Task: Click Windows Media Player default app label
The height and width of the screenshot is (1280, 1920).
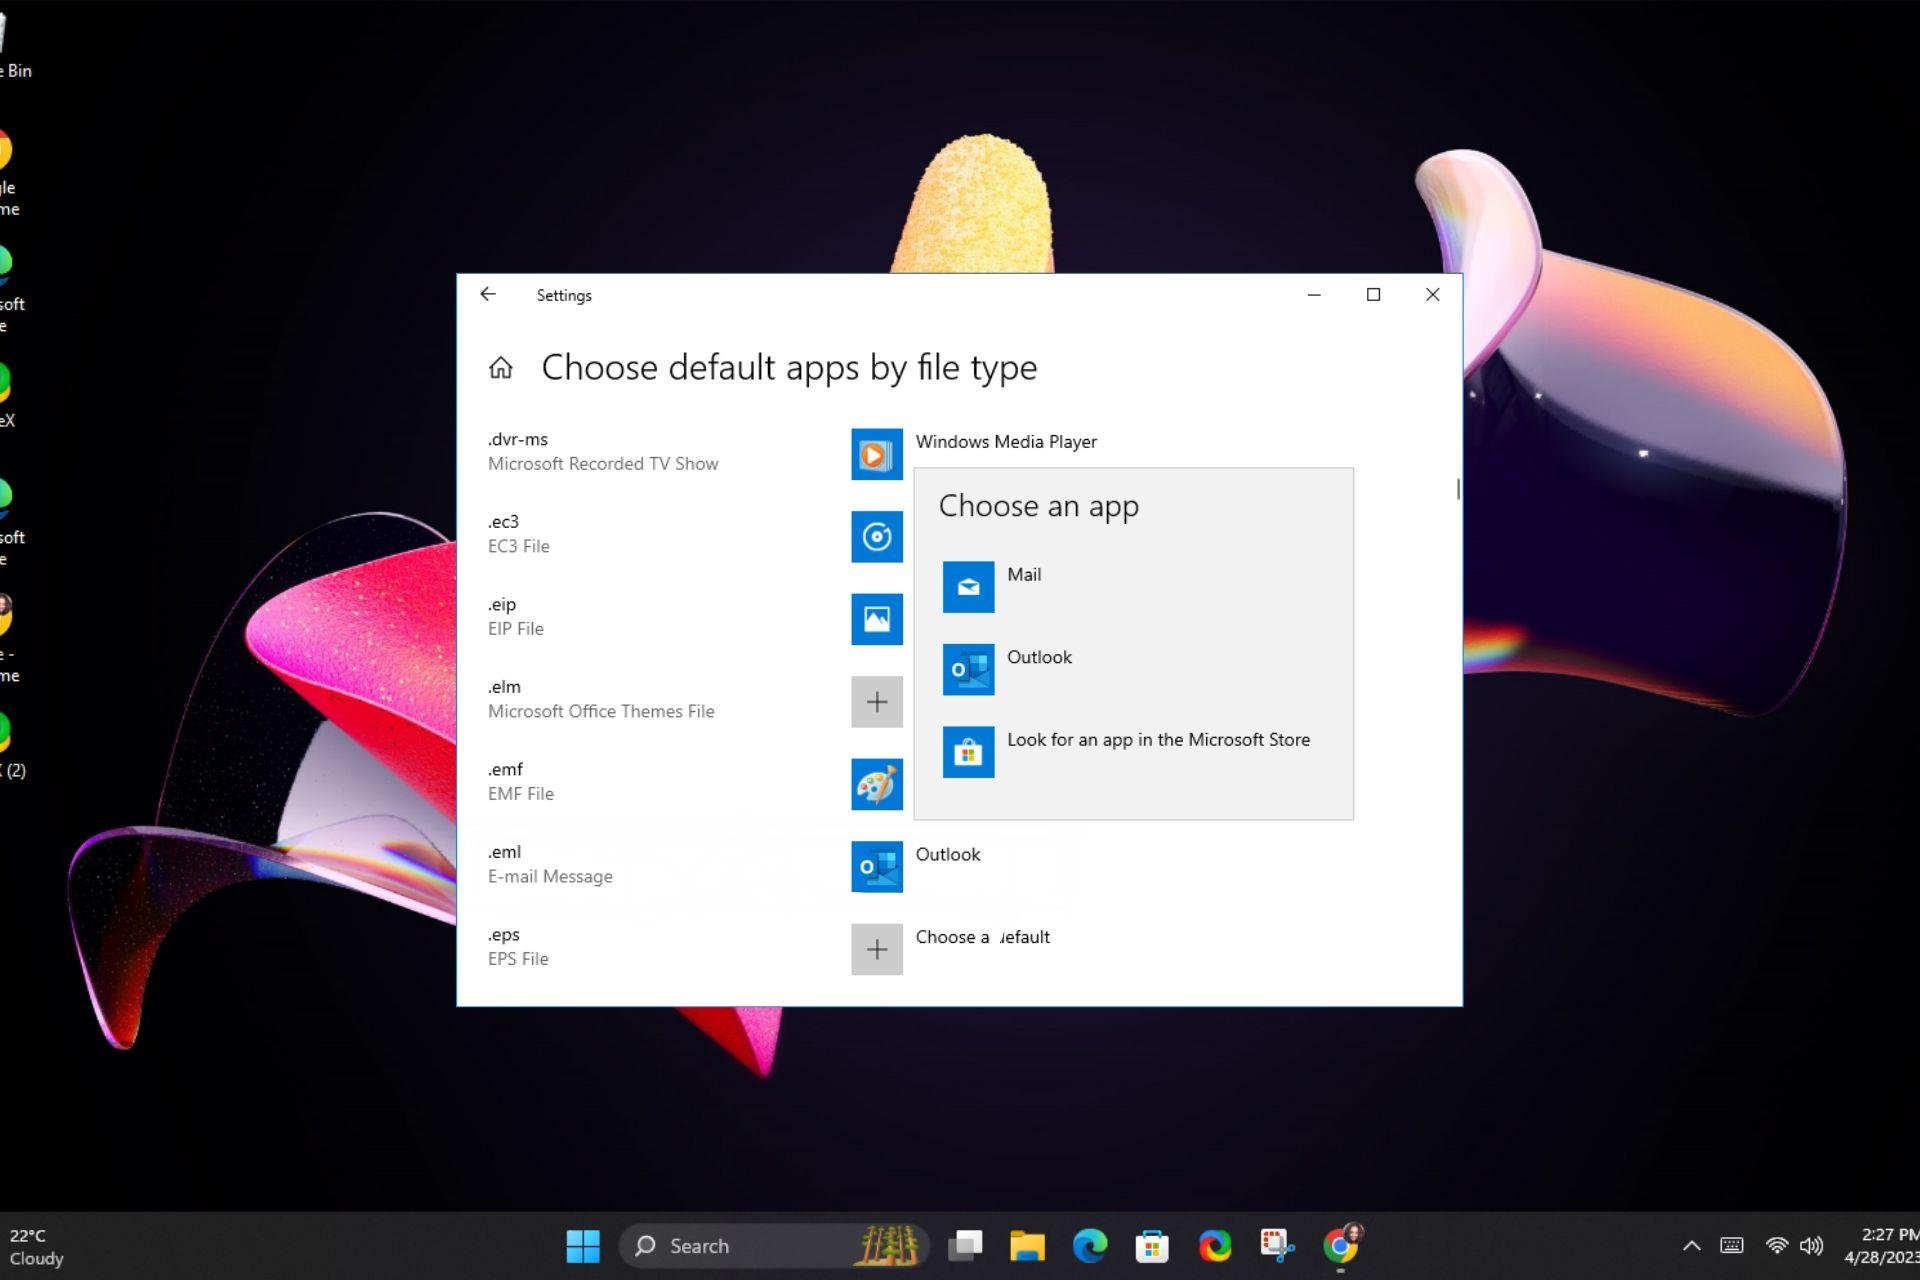Action: pyautogui.click(x=1006, y=442)
